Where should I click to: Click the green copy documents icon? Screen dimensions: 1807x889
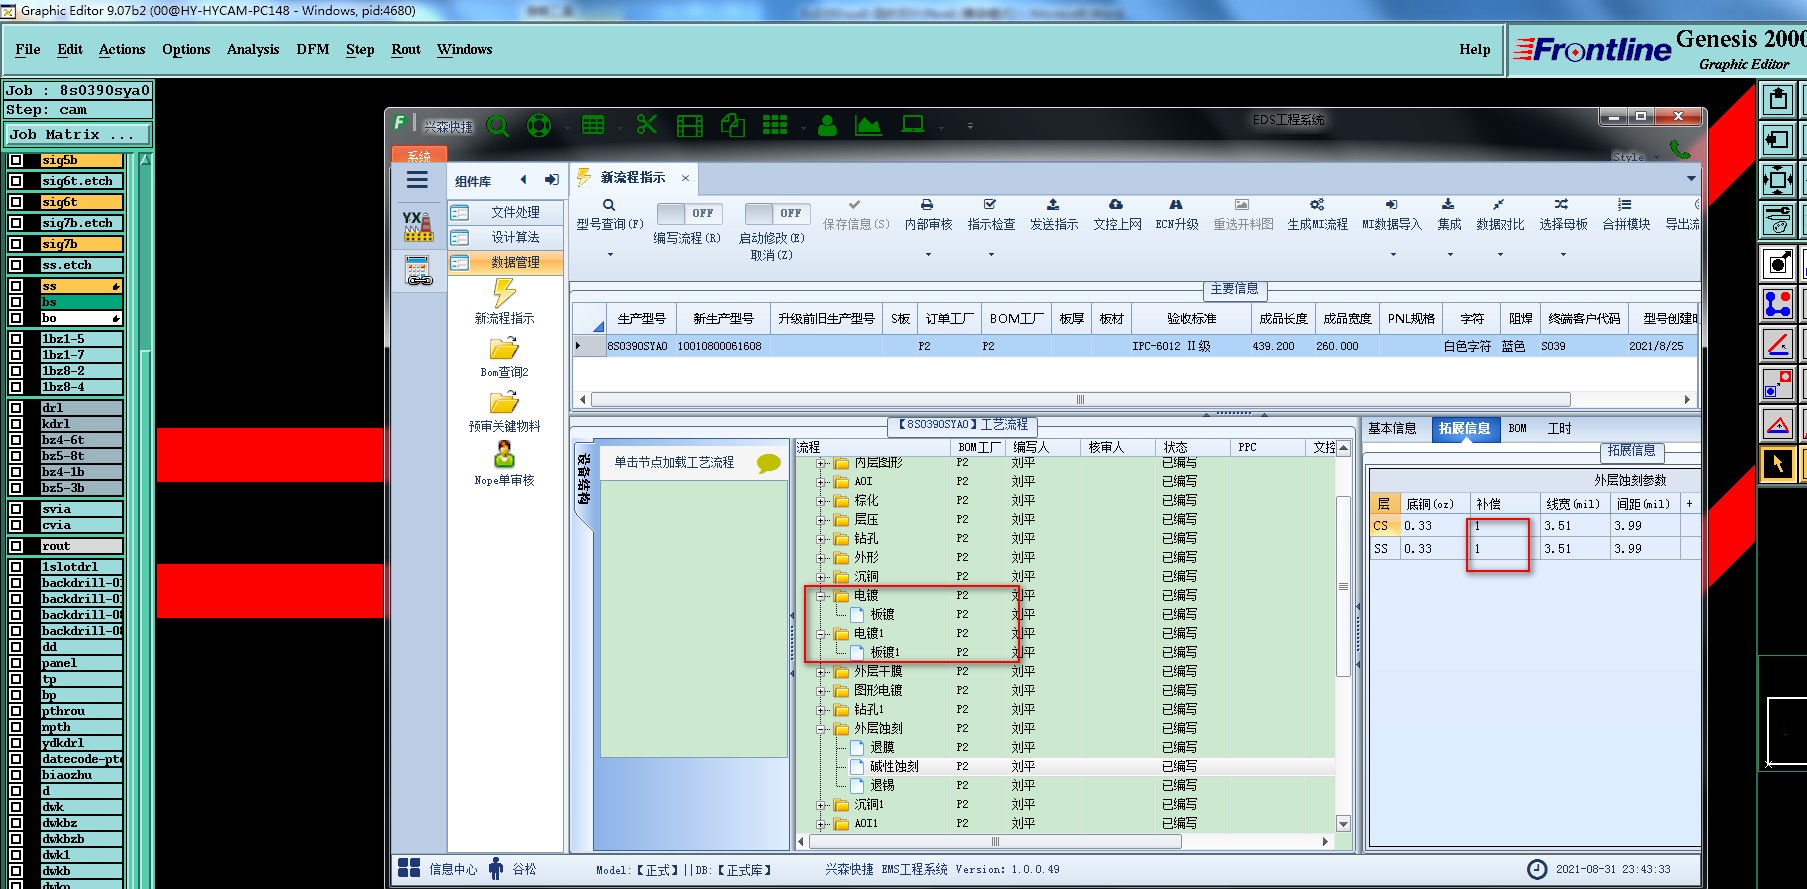click(733, 125)
